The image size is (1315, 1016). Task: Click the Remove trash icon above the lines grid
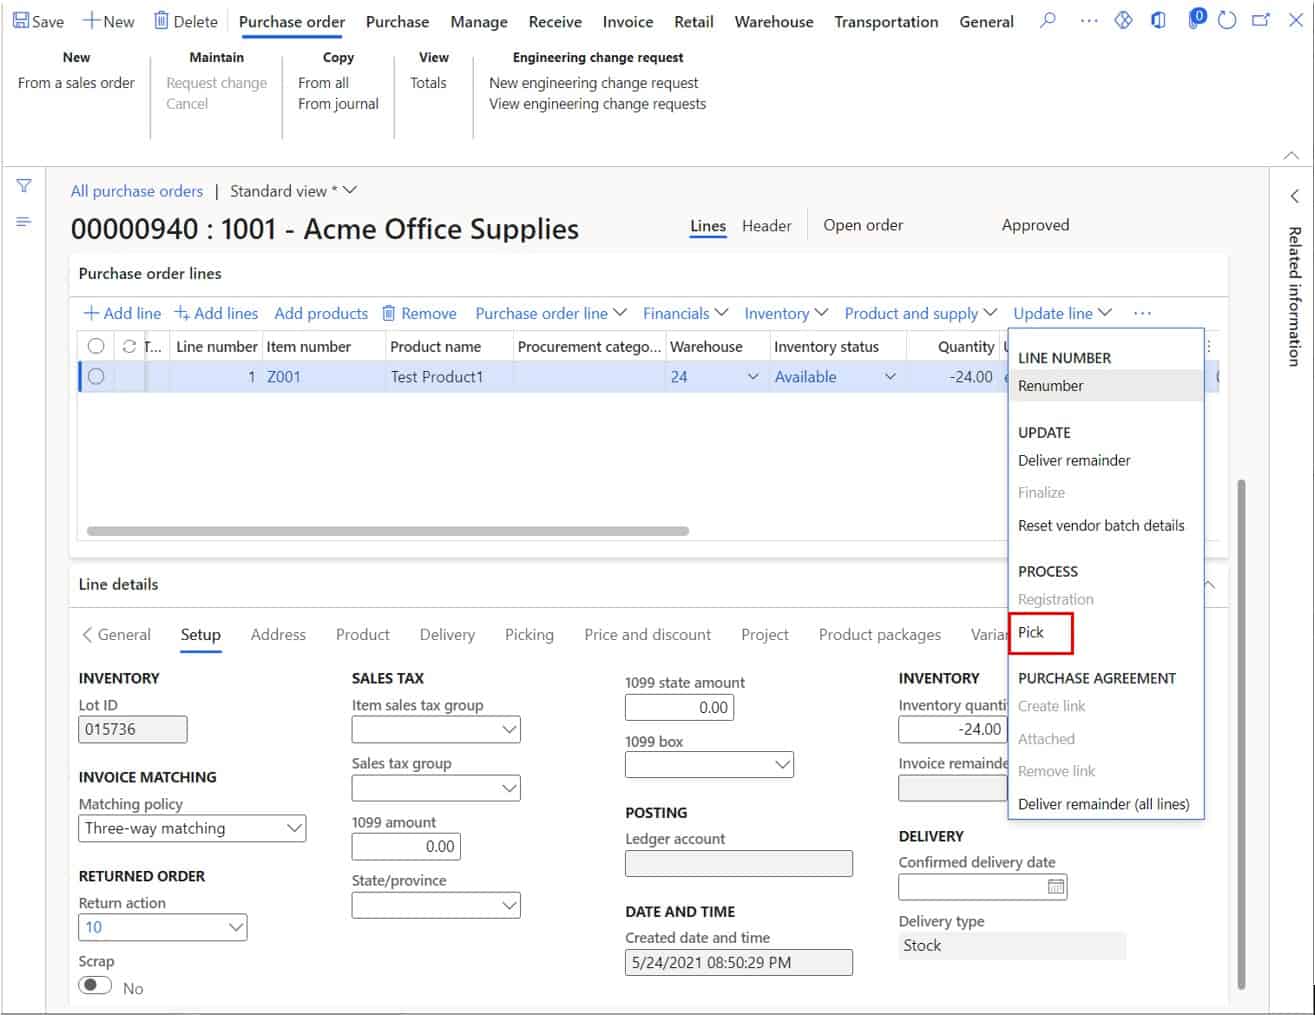[x=388, y=313]
